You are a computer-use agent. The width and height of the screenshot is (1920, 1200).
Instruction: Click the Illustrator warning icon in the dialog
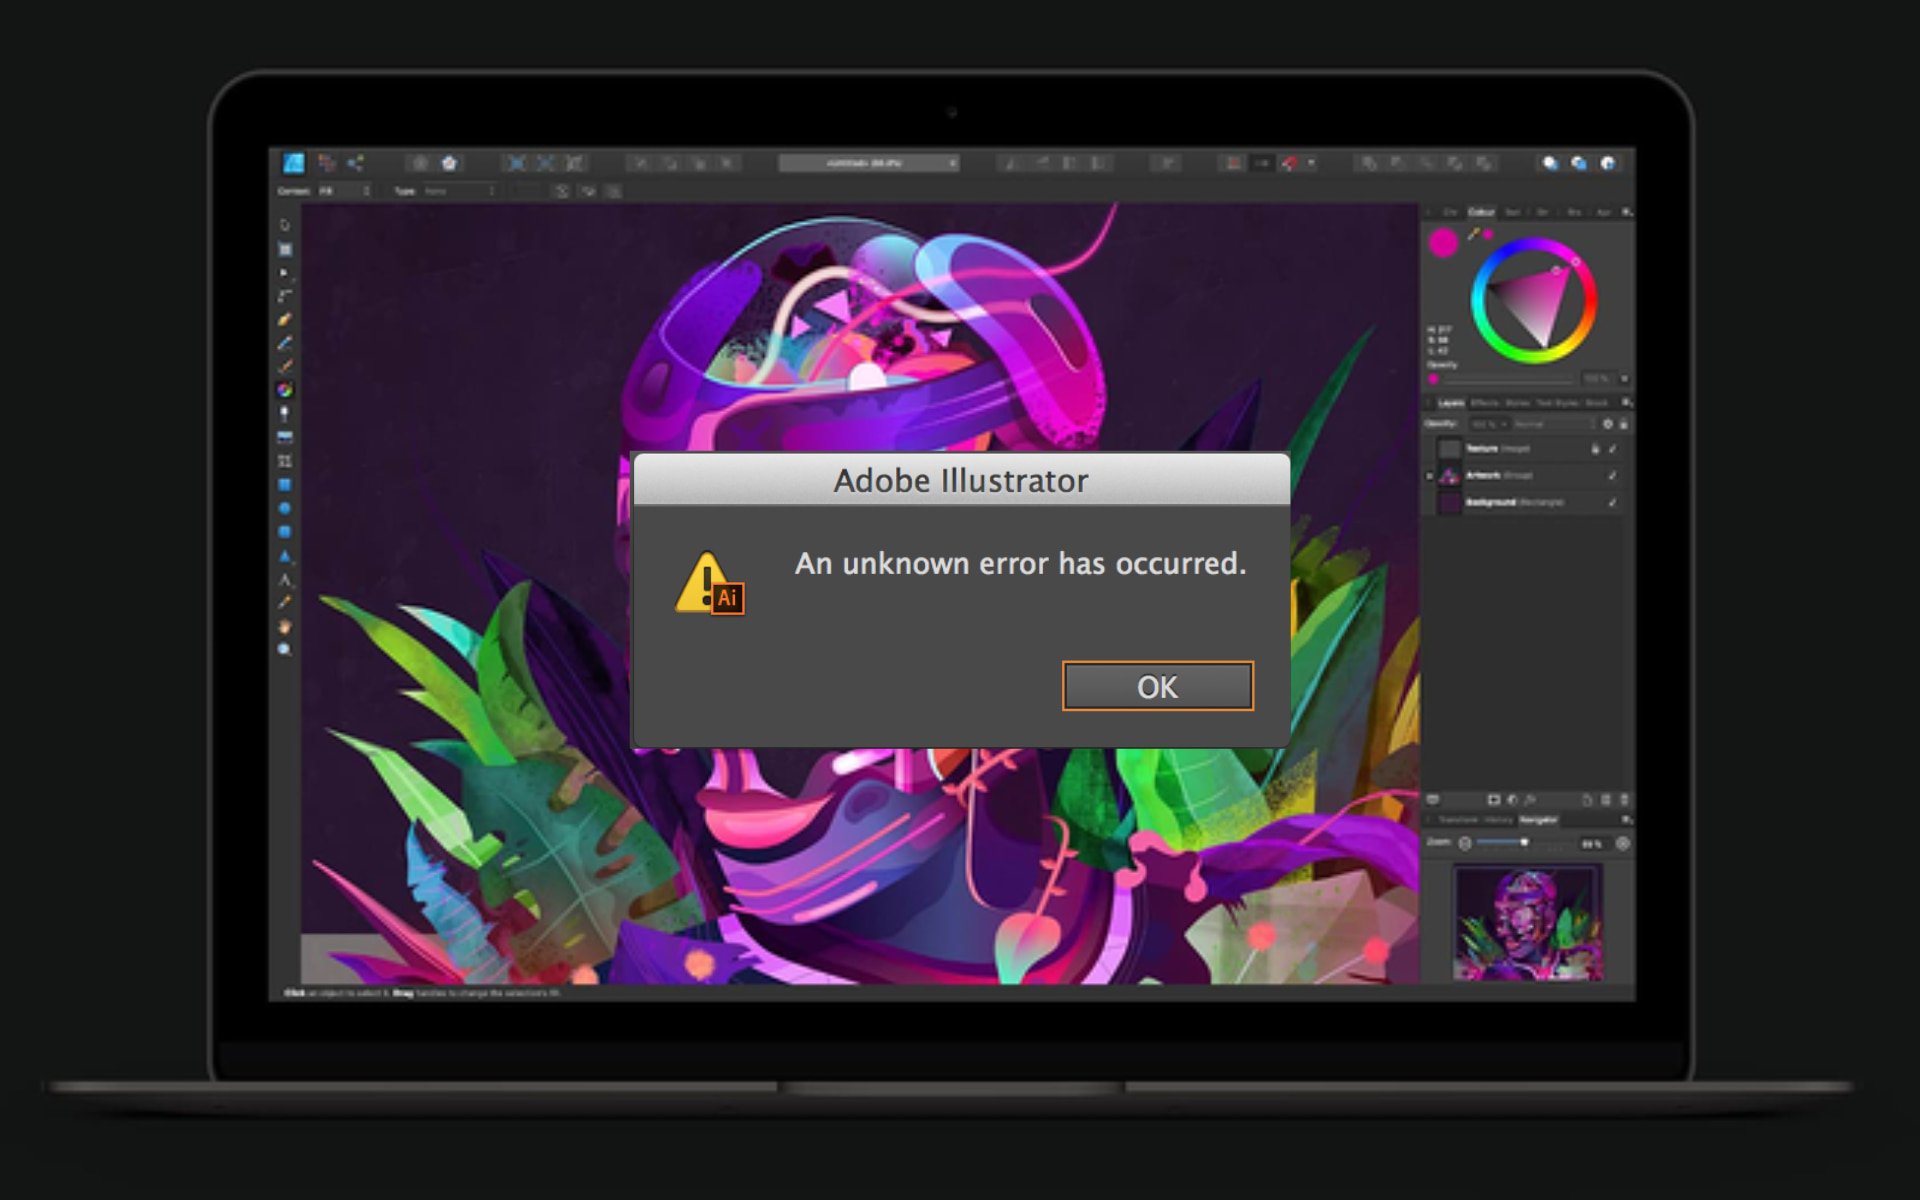tap(709, 583)
